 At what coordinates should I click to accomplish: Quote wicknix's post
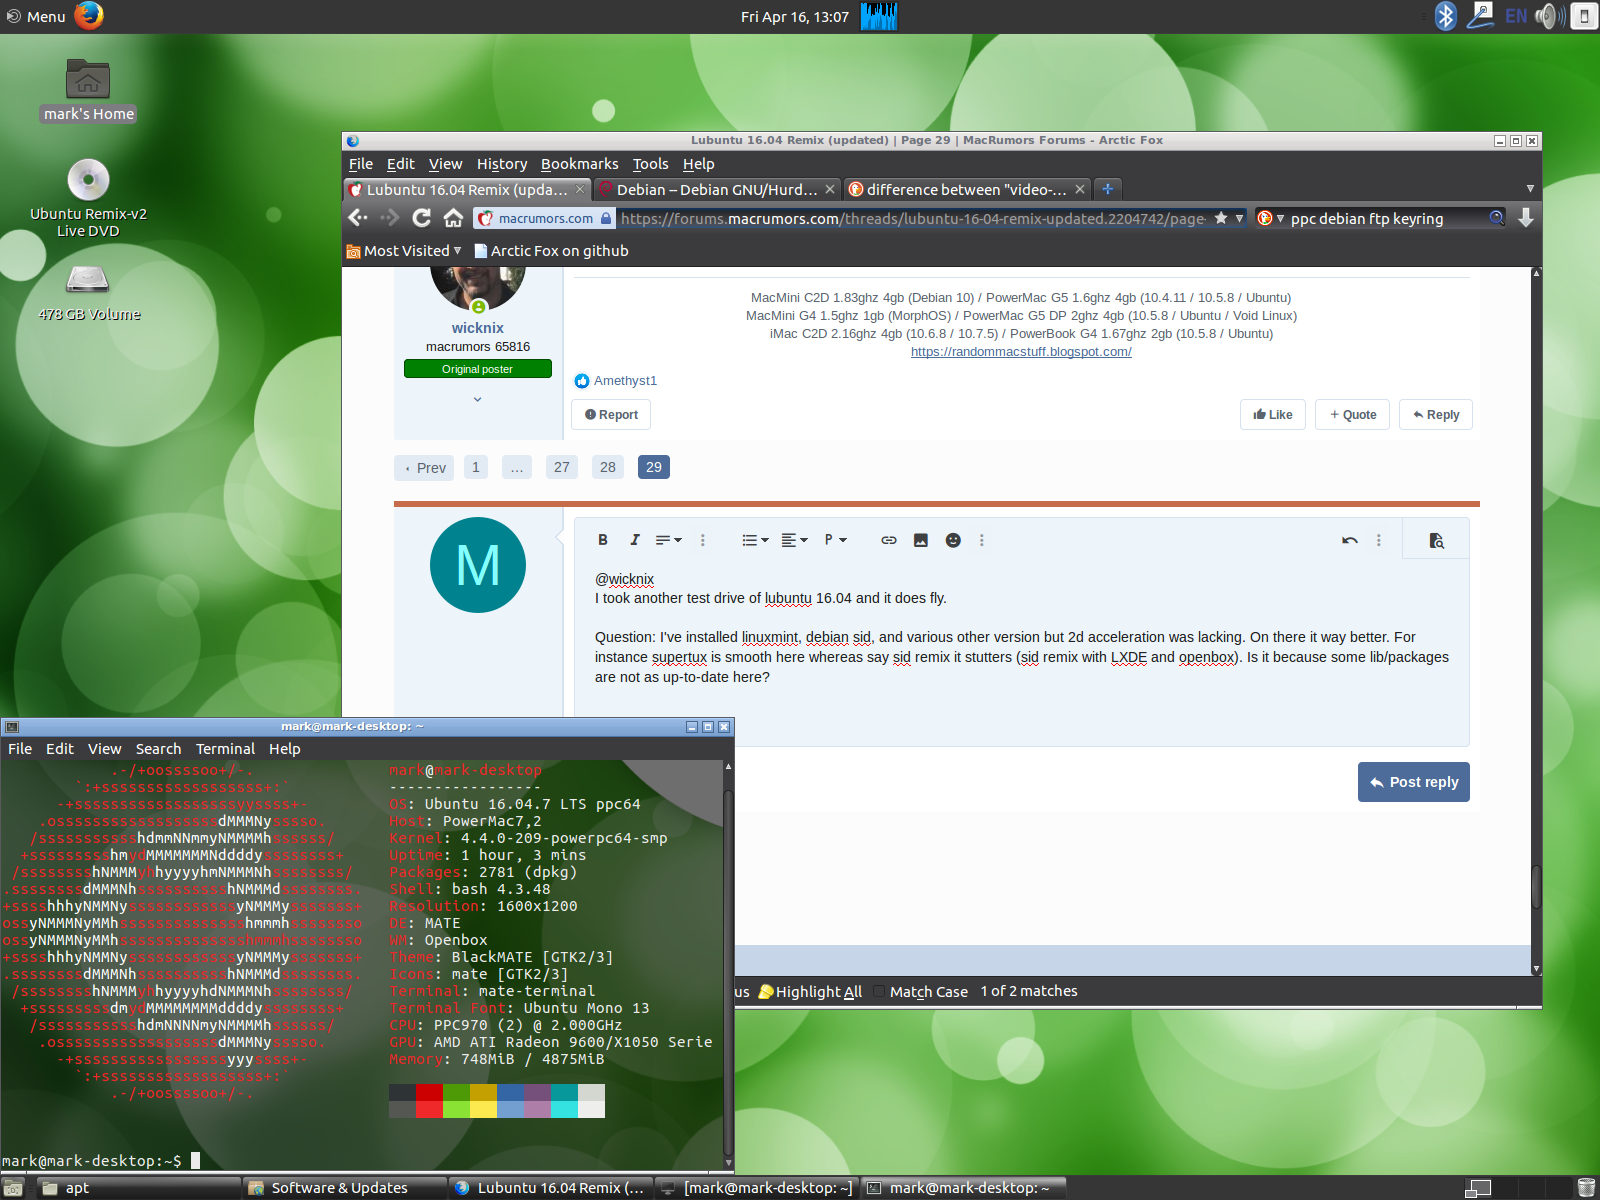[x=1353, y=415]
